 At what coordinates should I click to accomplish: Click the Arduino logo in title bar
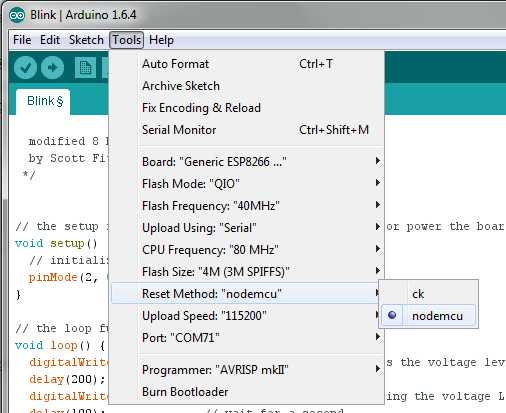pyautogui.click(x=17, y=15)
